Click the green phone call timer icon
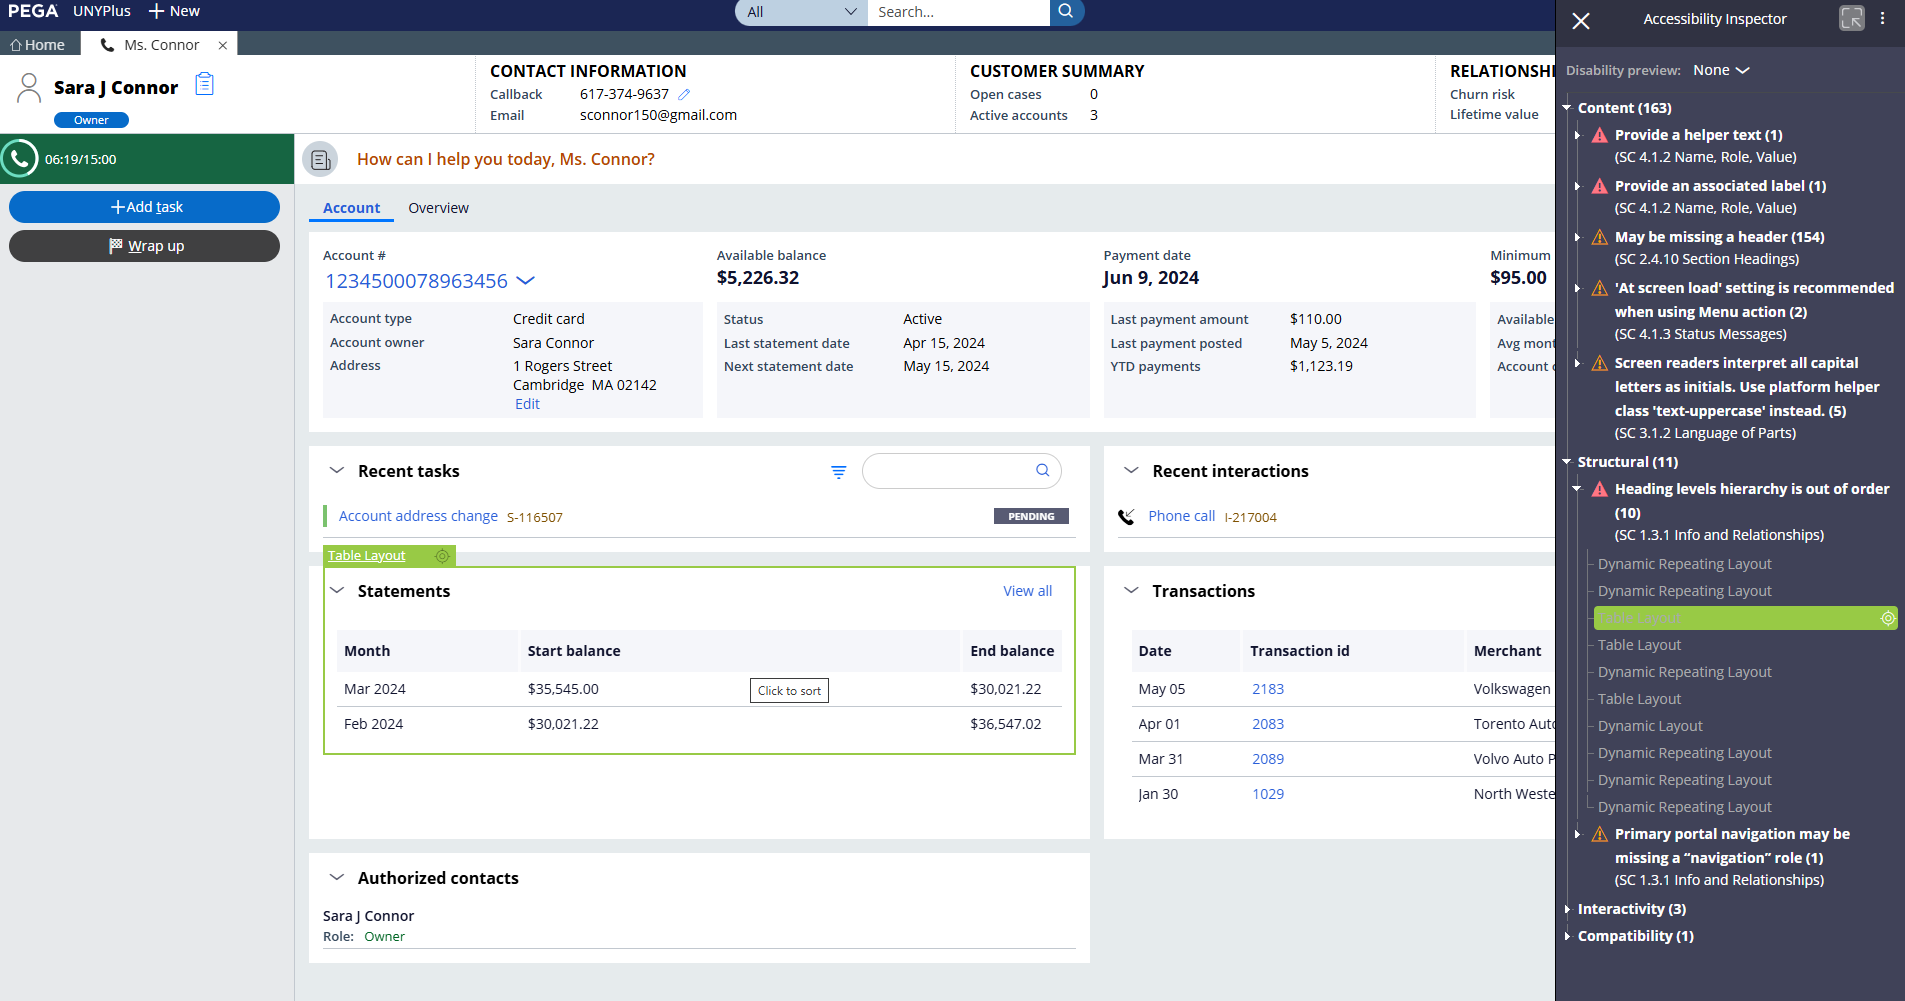 pyautogui.click(x=19, y=159)
